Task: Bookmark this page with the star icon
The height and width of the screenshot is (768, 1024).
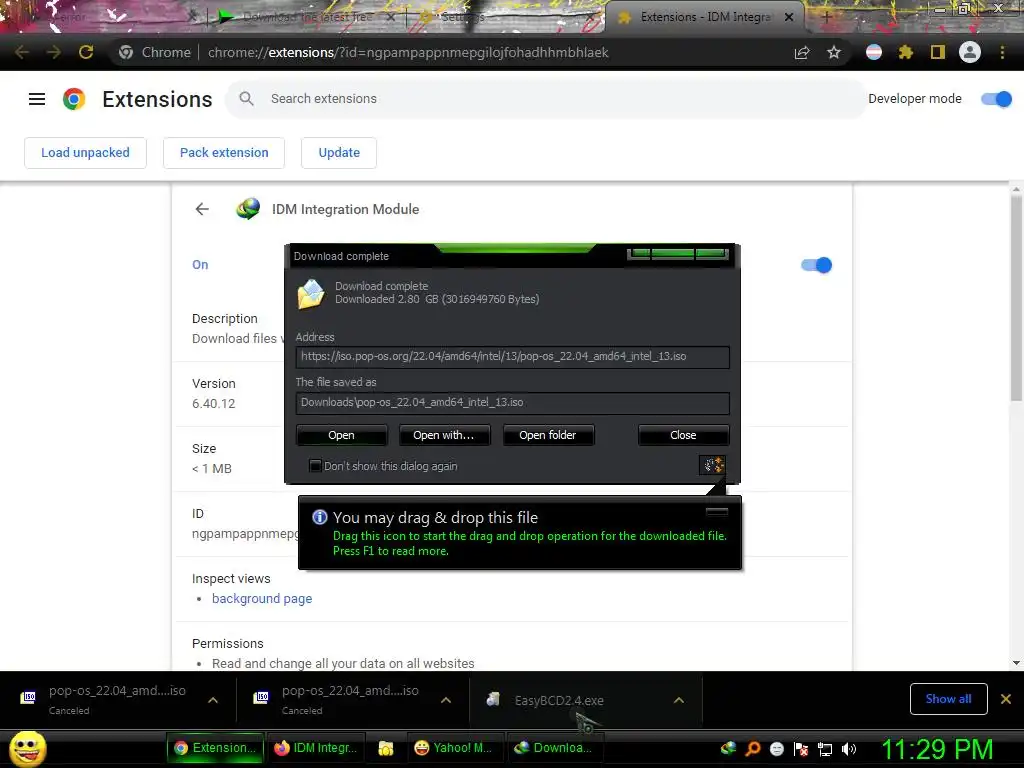Action: (x=834, y=52)
